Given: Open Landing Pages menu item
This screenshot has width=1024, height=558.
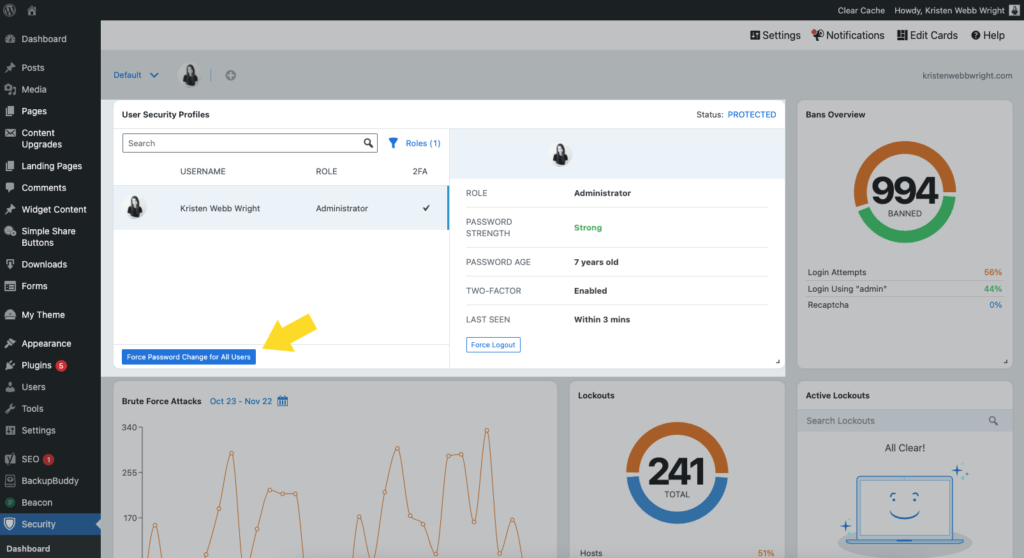Looking at the screenshot, I should [x=52, y=166].
